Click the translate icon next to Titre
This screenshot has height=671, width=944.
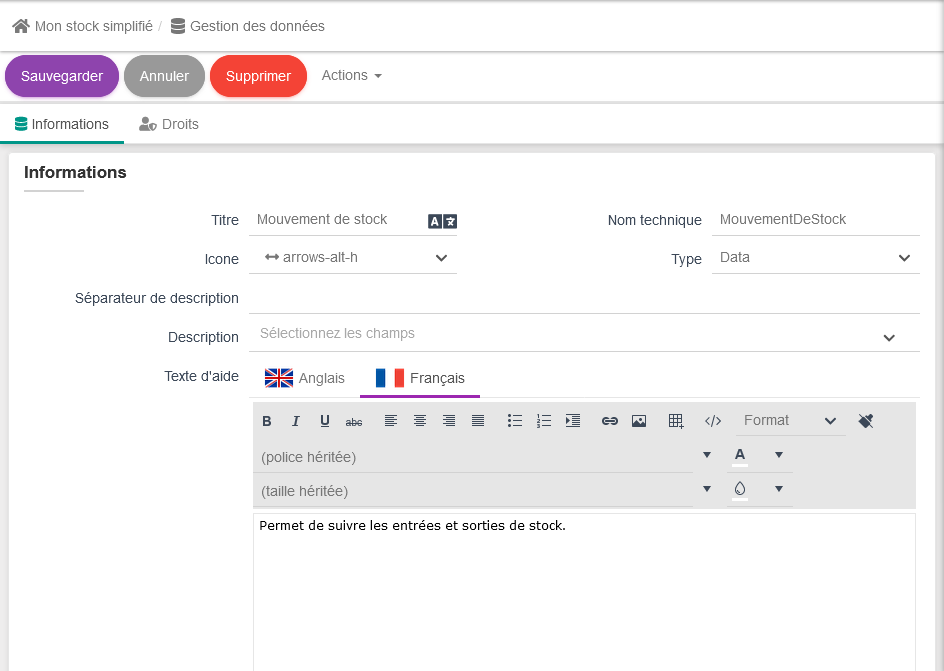tap(442, 221)
